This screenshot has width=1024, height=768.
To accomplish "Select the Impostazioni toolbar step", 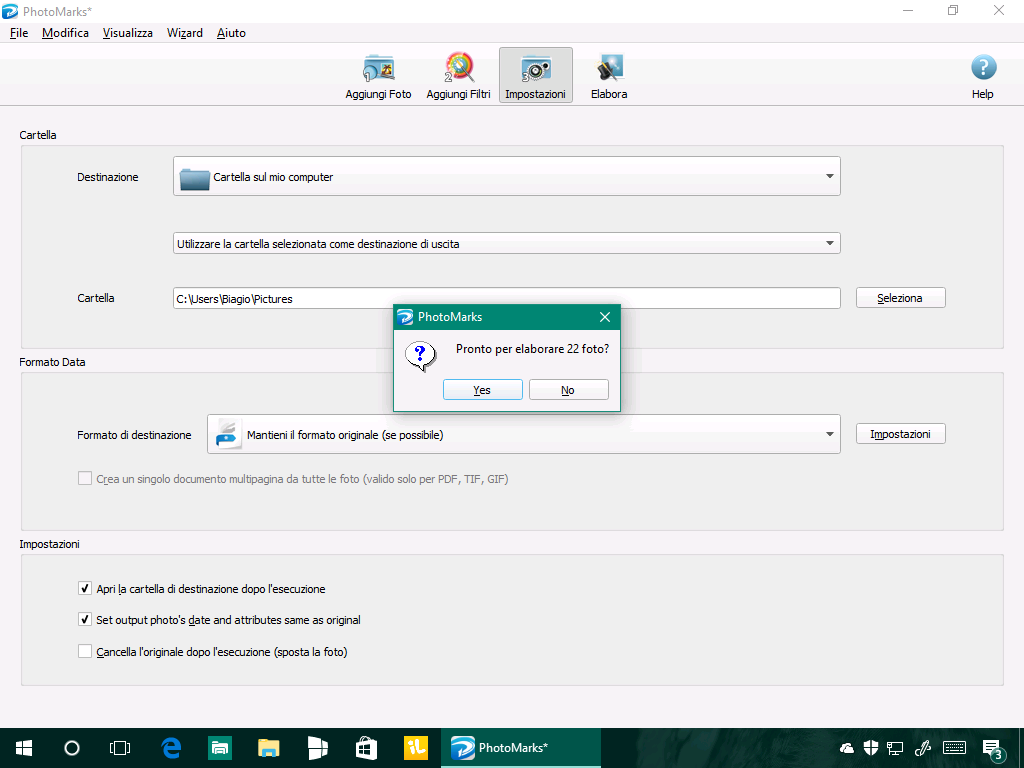I will pos(536,76).
